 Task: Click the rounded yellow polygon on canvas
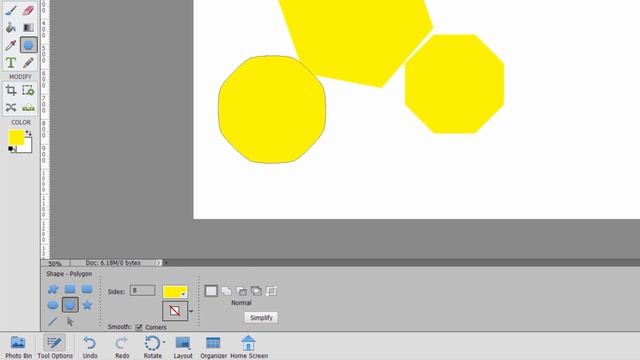[x=272, y=109]
